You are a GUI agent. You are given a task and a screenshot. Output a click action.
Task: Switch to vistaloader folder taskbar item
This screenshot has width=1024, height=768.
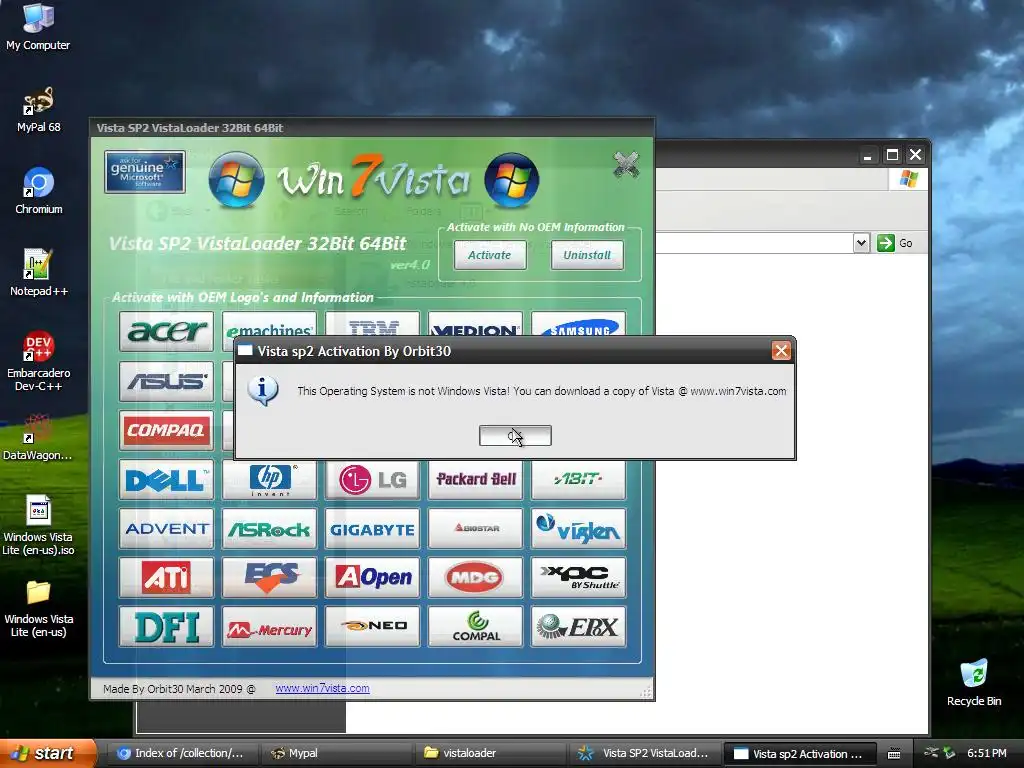tap(490, 753)
